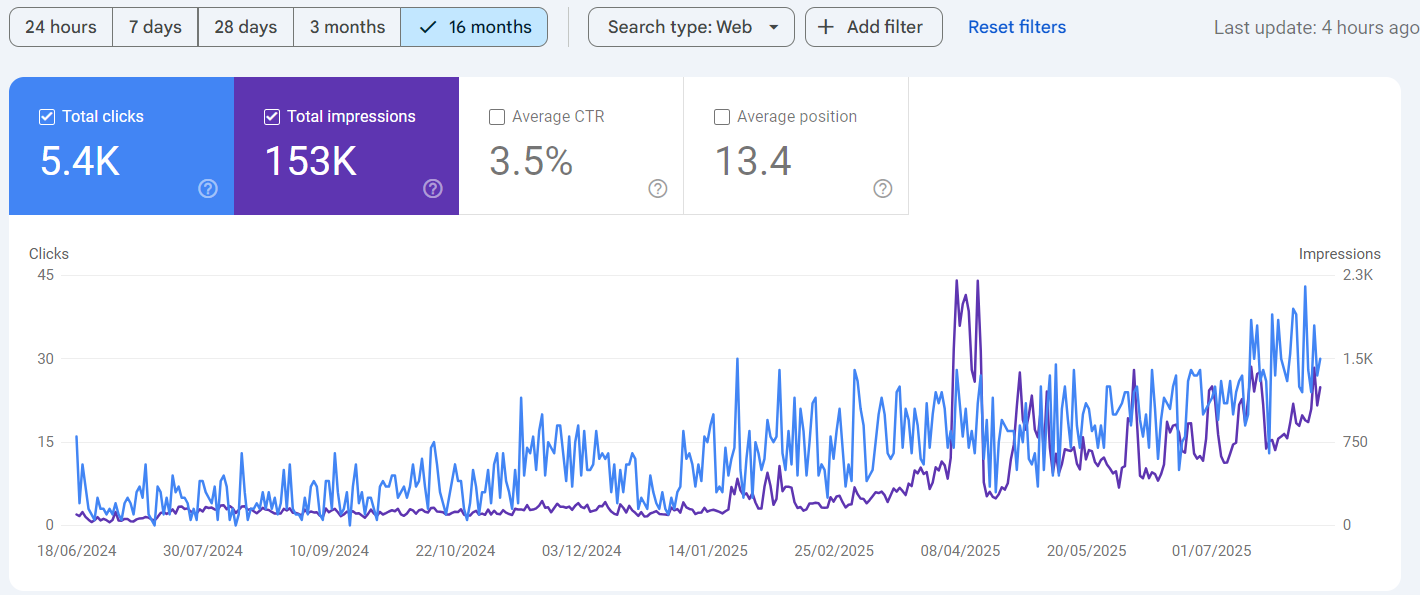Select the 3 months date range
Screen dimensions: 1420x595
[347, 27]
